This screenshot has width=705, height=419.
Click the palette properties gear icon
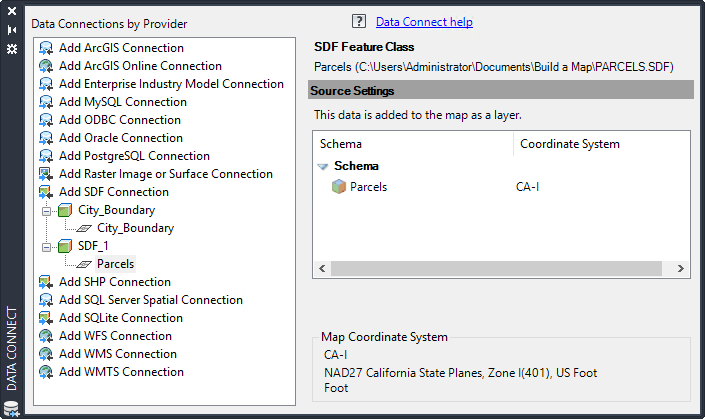click(12, 48)
